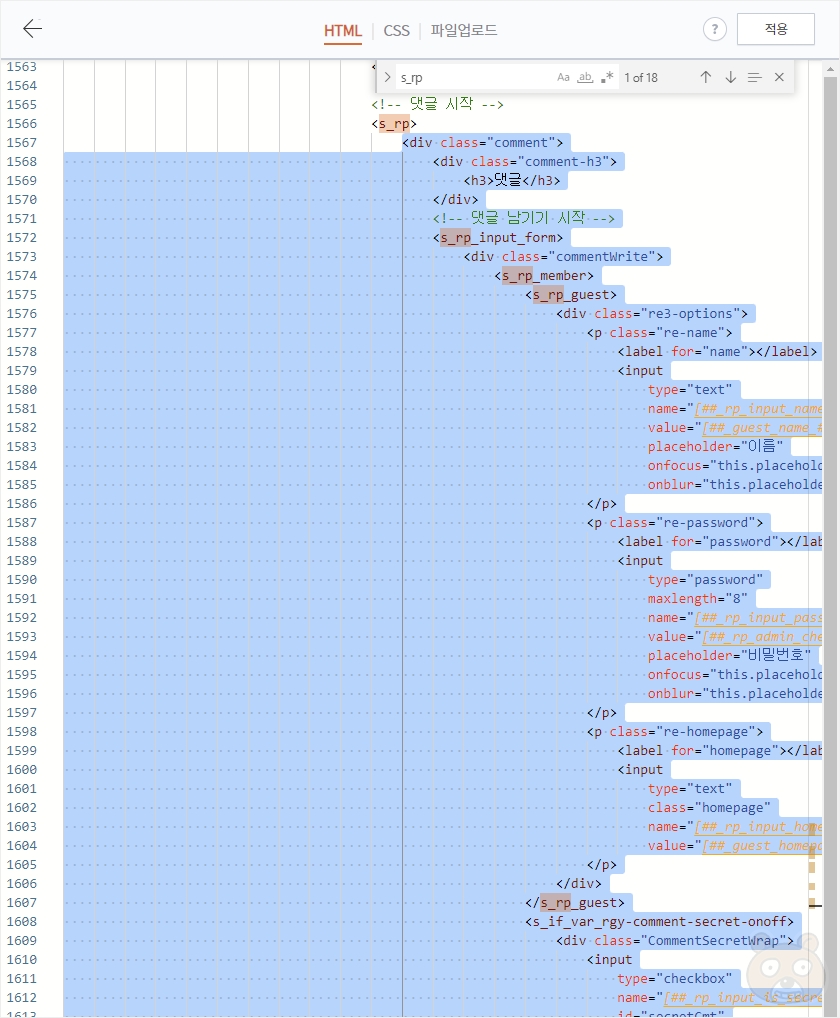Open the 파일업로드 tab
840x1018 pixels.
click(463, 30)
